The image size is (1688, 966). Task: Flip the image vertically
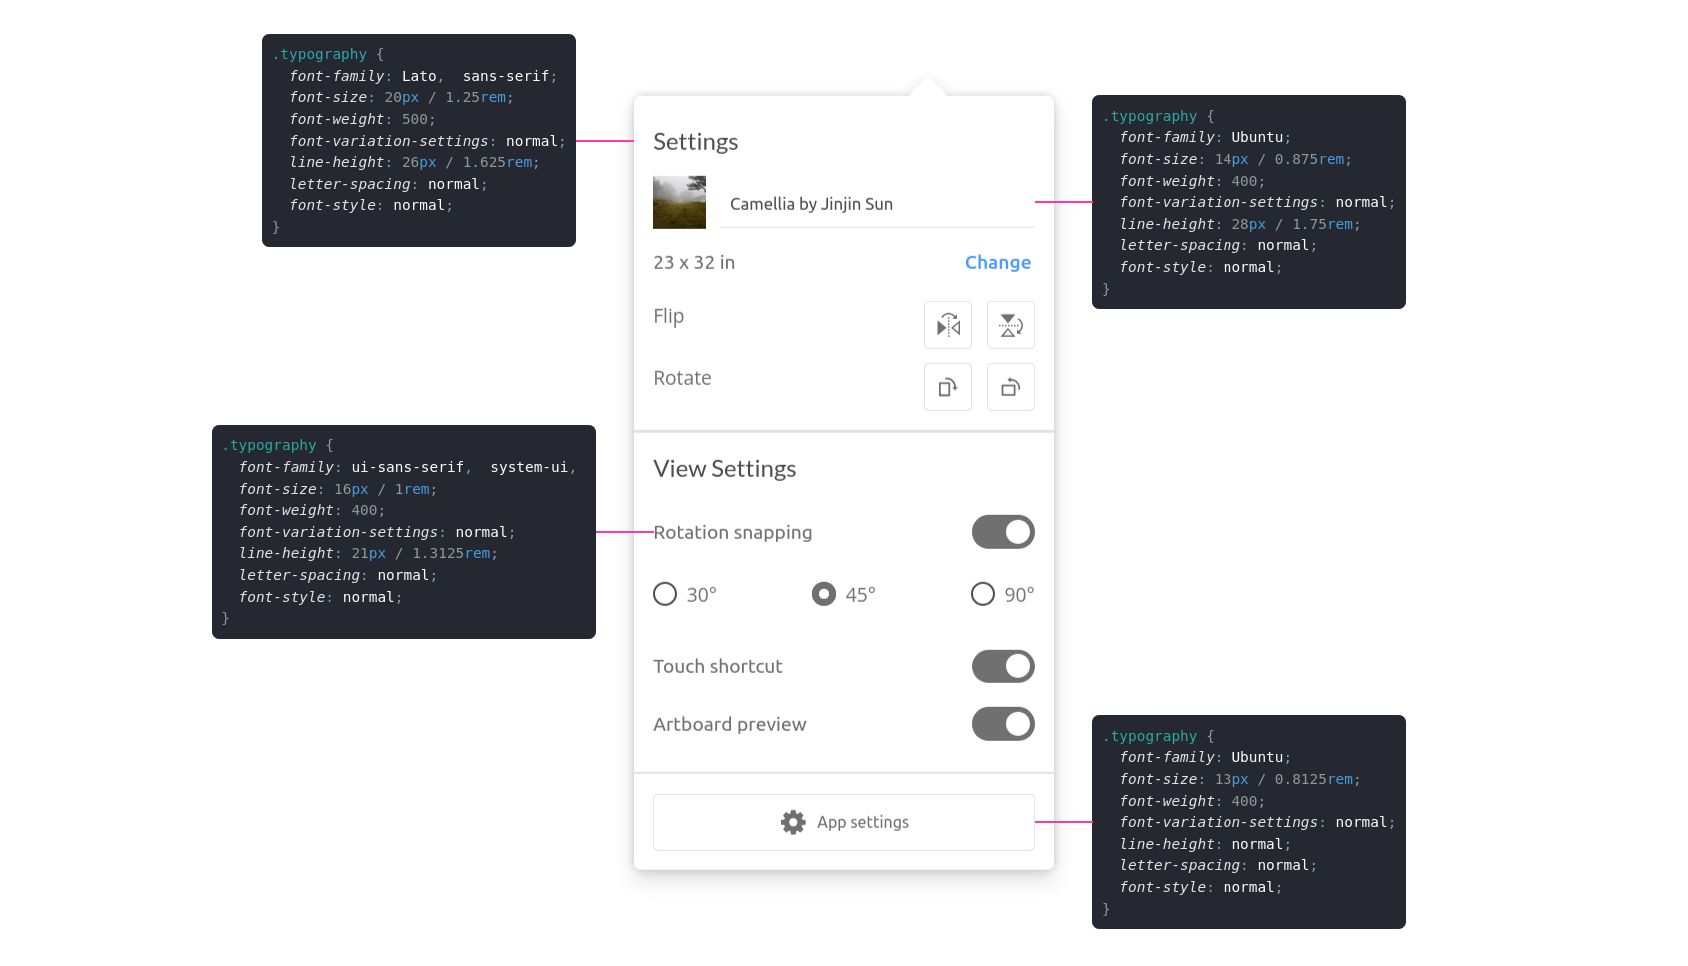(x=1010, y=325)
